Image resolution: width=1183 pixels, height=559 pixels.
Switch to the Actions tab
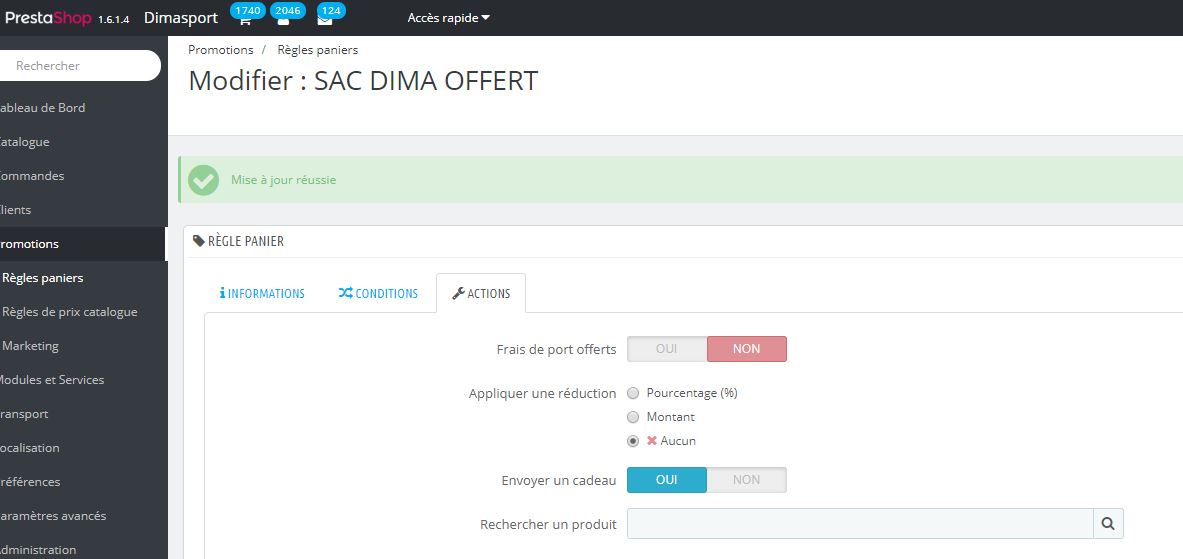tap(481, 293)
